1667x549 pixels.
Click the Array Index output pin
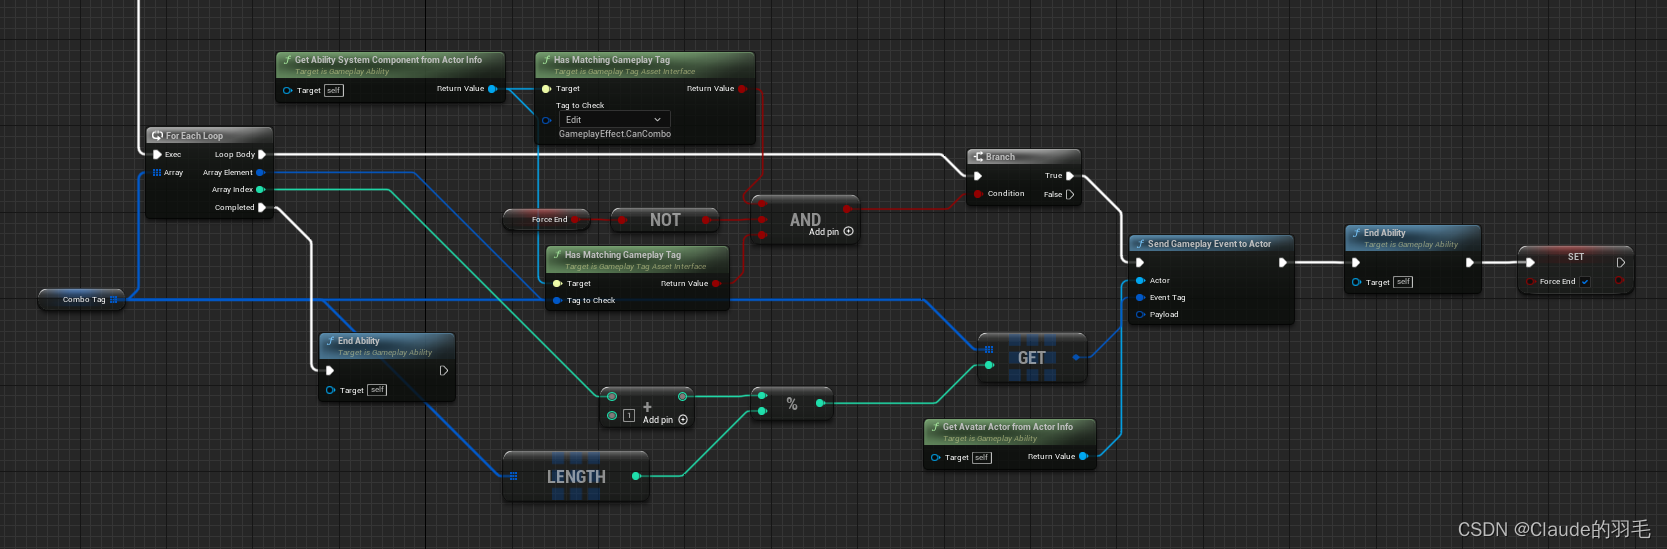260,190
